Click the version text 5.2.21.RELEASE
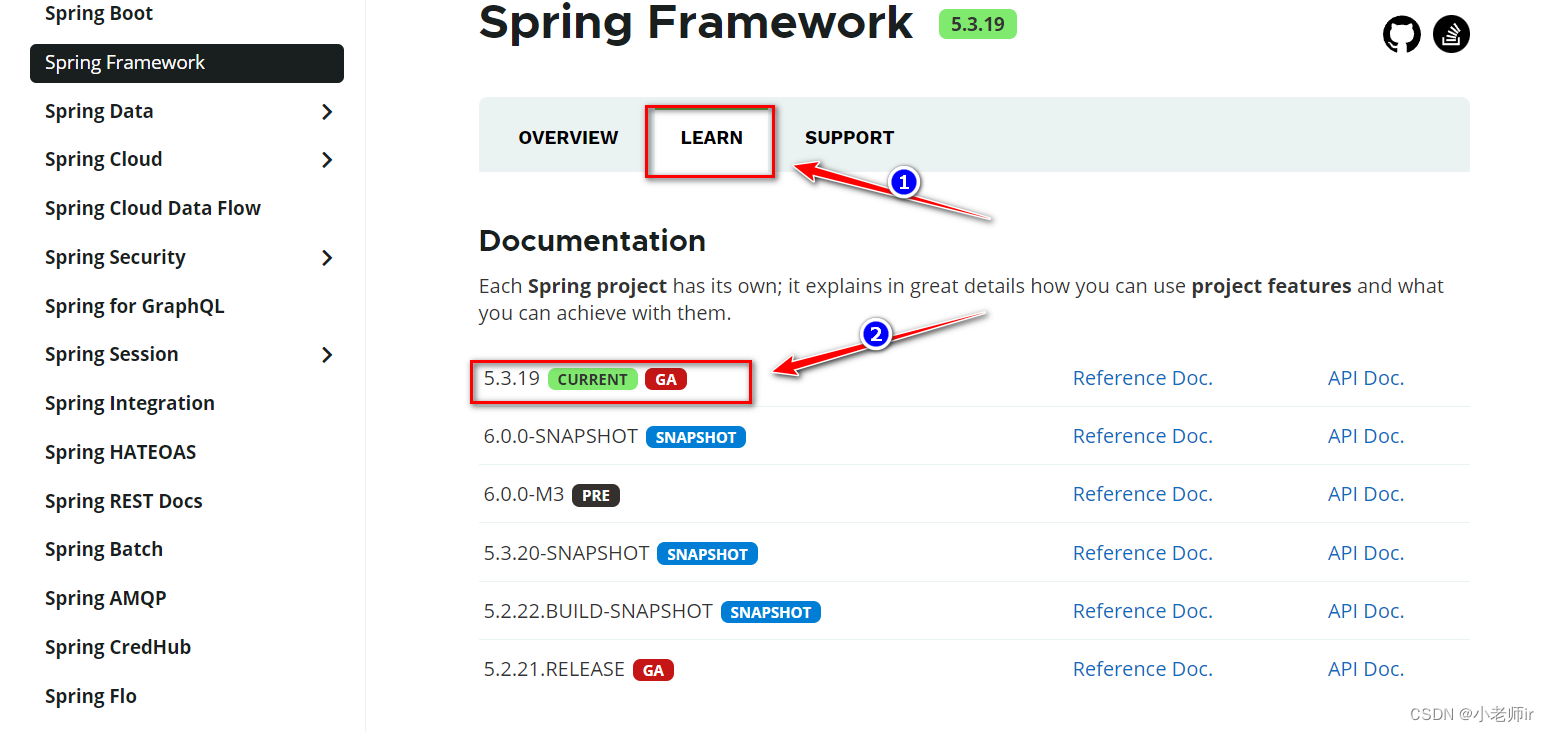 [x=554, y=669]
